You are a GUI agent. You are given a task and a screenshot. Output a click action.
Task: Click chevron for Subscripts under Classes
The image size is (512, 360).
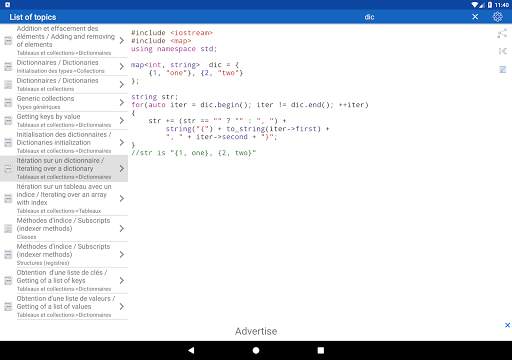click(x=122, y=228)
